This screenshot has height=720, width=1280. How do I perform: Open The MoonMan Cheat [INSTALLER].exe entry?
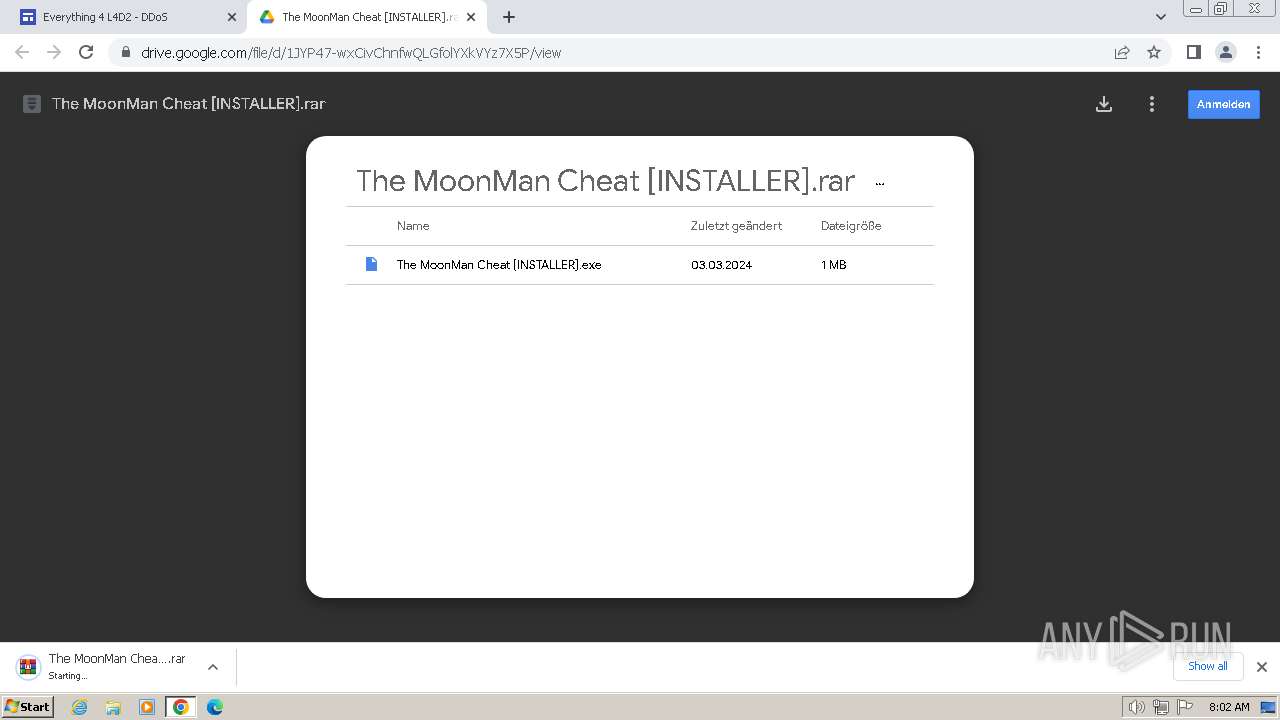pos(499,265)
